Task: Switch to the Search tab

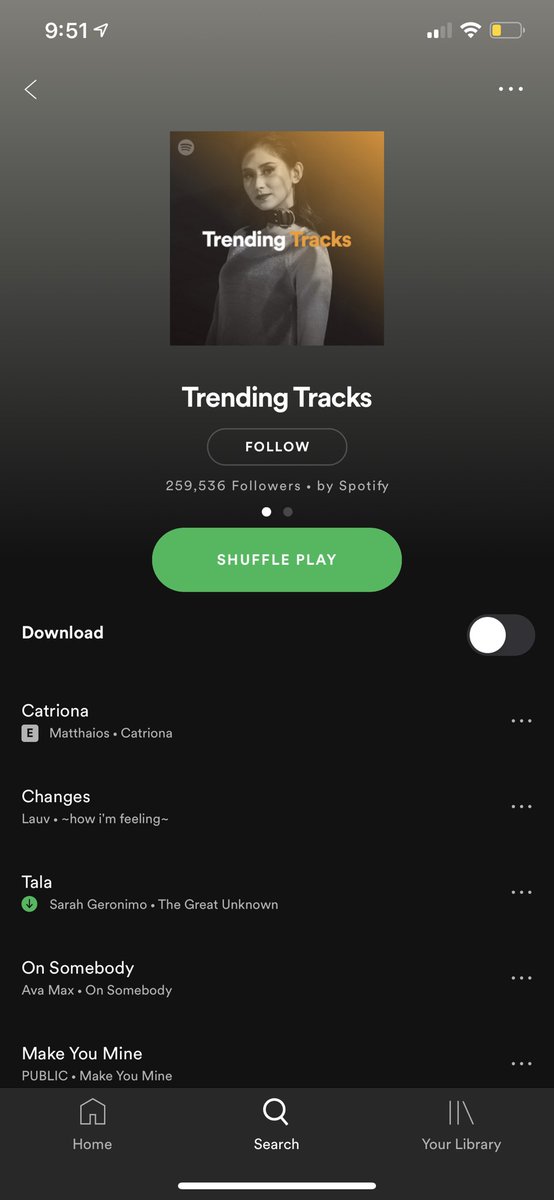Action: [x=276, y=1125]
